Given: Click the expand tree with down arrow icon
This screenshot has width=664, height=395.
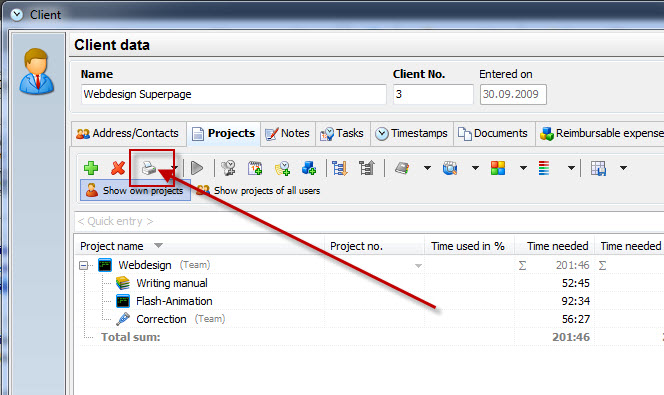Looking at the screenshot, I should (340, 168).
